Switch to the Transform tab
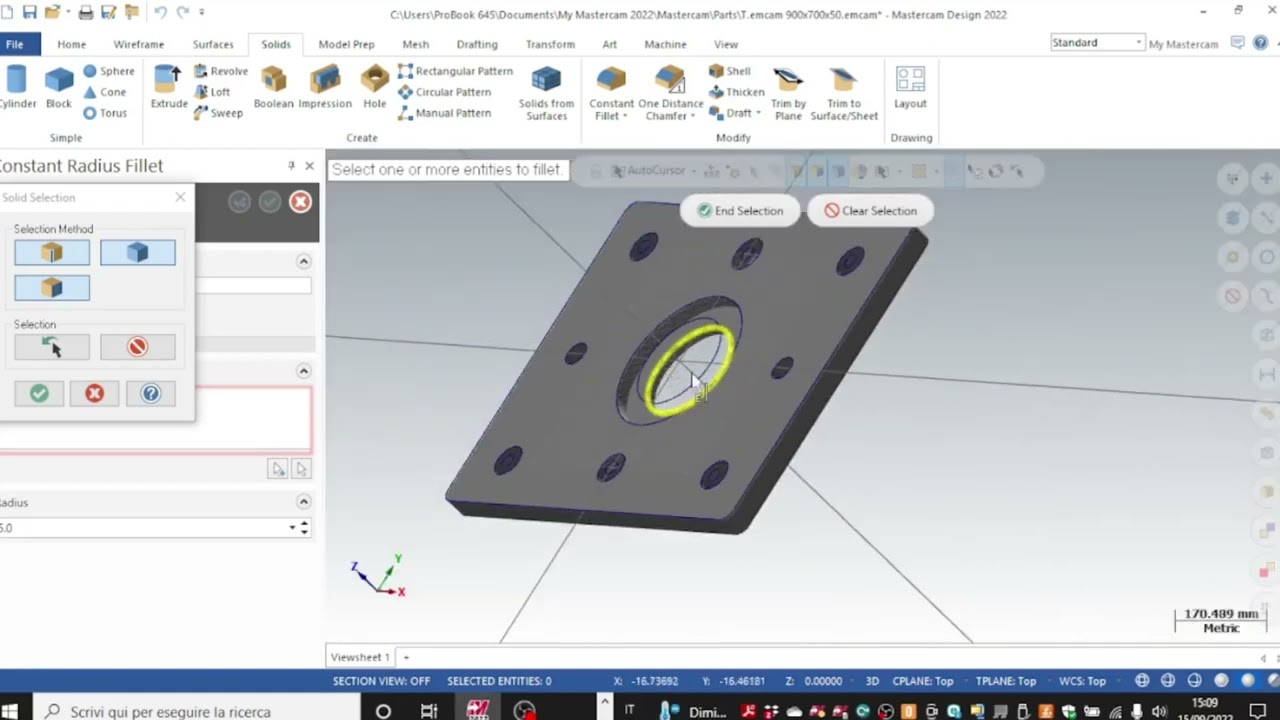This screenshot has width=1280, height=720. 550,44
